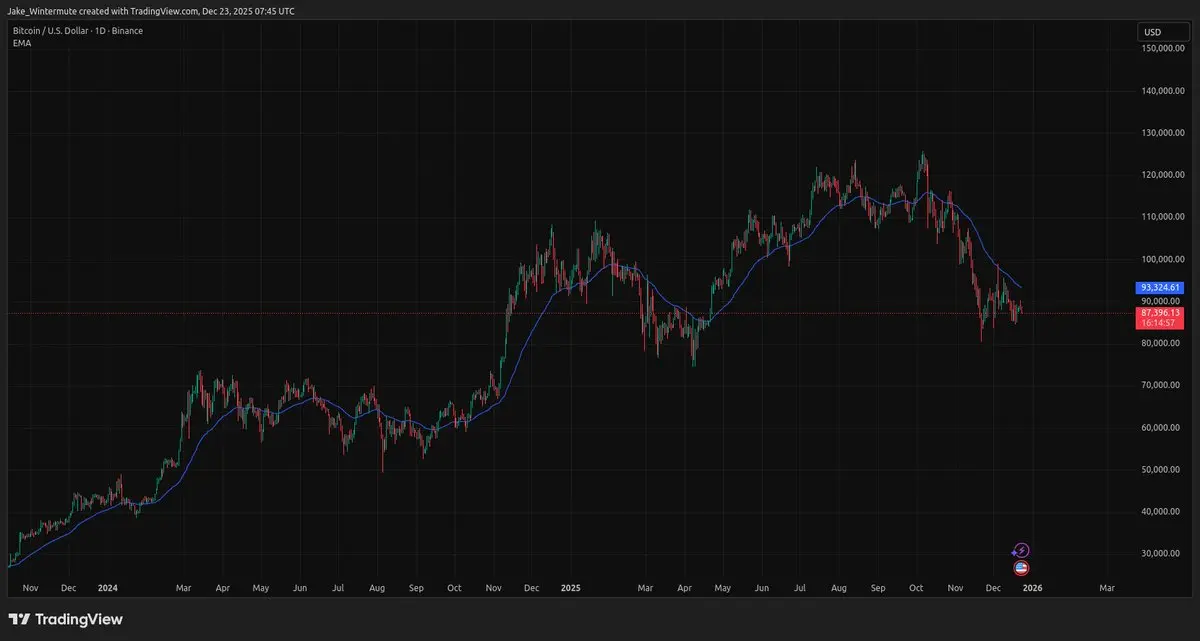This screenshot has width=1200, height=641.
Task: Select the EMA indicator label
Action: 21,43
